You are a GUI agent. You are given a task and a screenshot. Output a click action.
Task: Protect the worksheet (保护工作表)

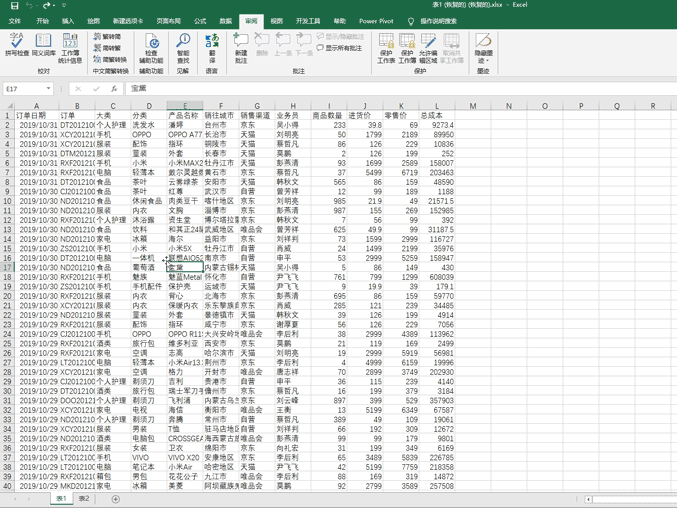point(386,48)
